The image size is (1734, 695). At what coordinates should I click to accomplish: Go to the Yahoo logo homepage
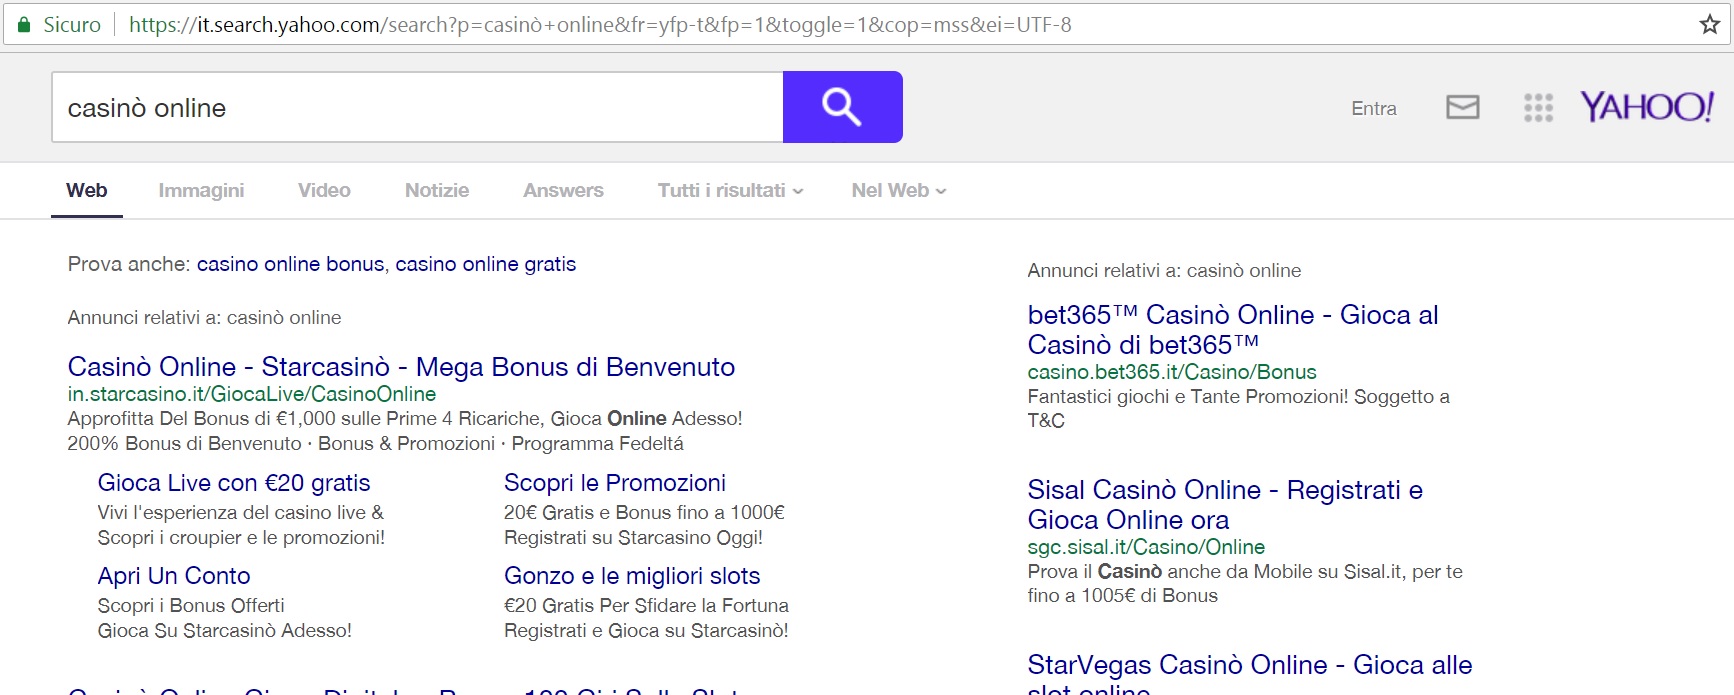tap(1646, 107)
